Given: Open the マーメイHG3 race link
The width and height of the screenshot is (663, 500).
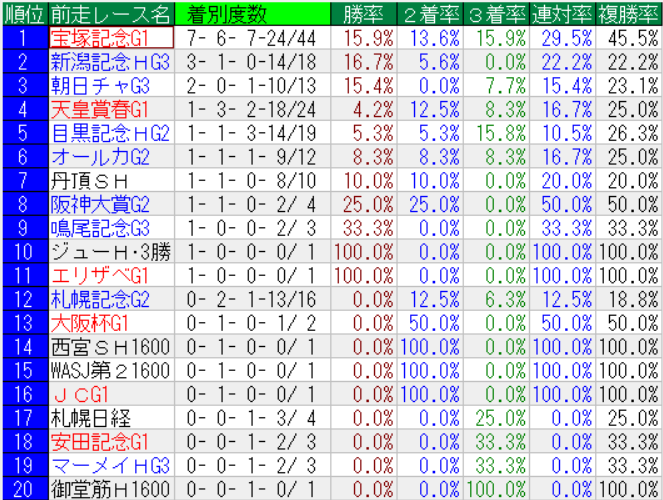Looking at the screenshot, I should click(x=109, y=465).
